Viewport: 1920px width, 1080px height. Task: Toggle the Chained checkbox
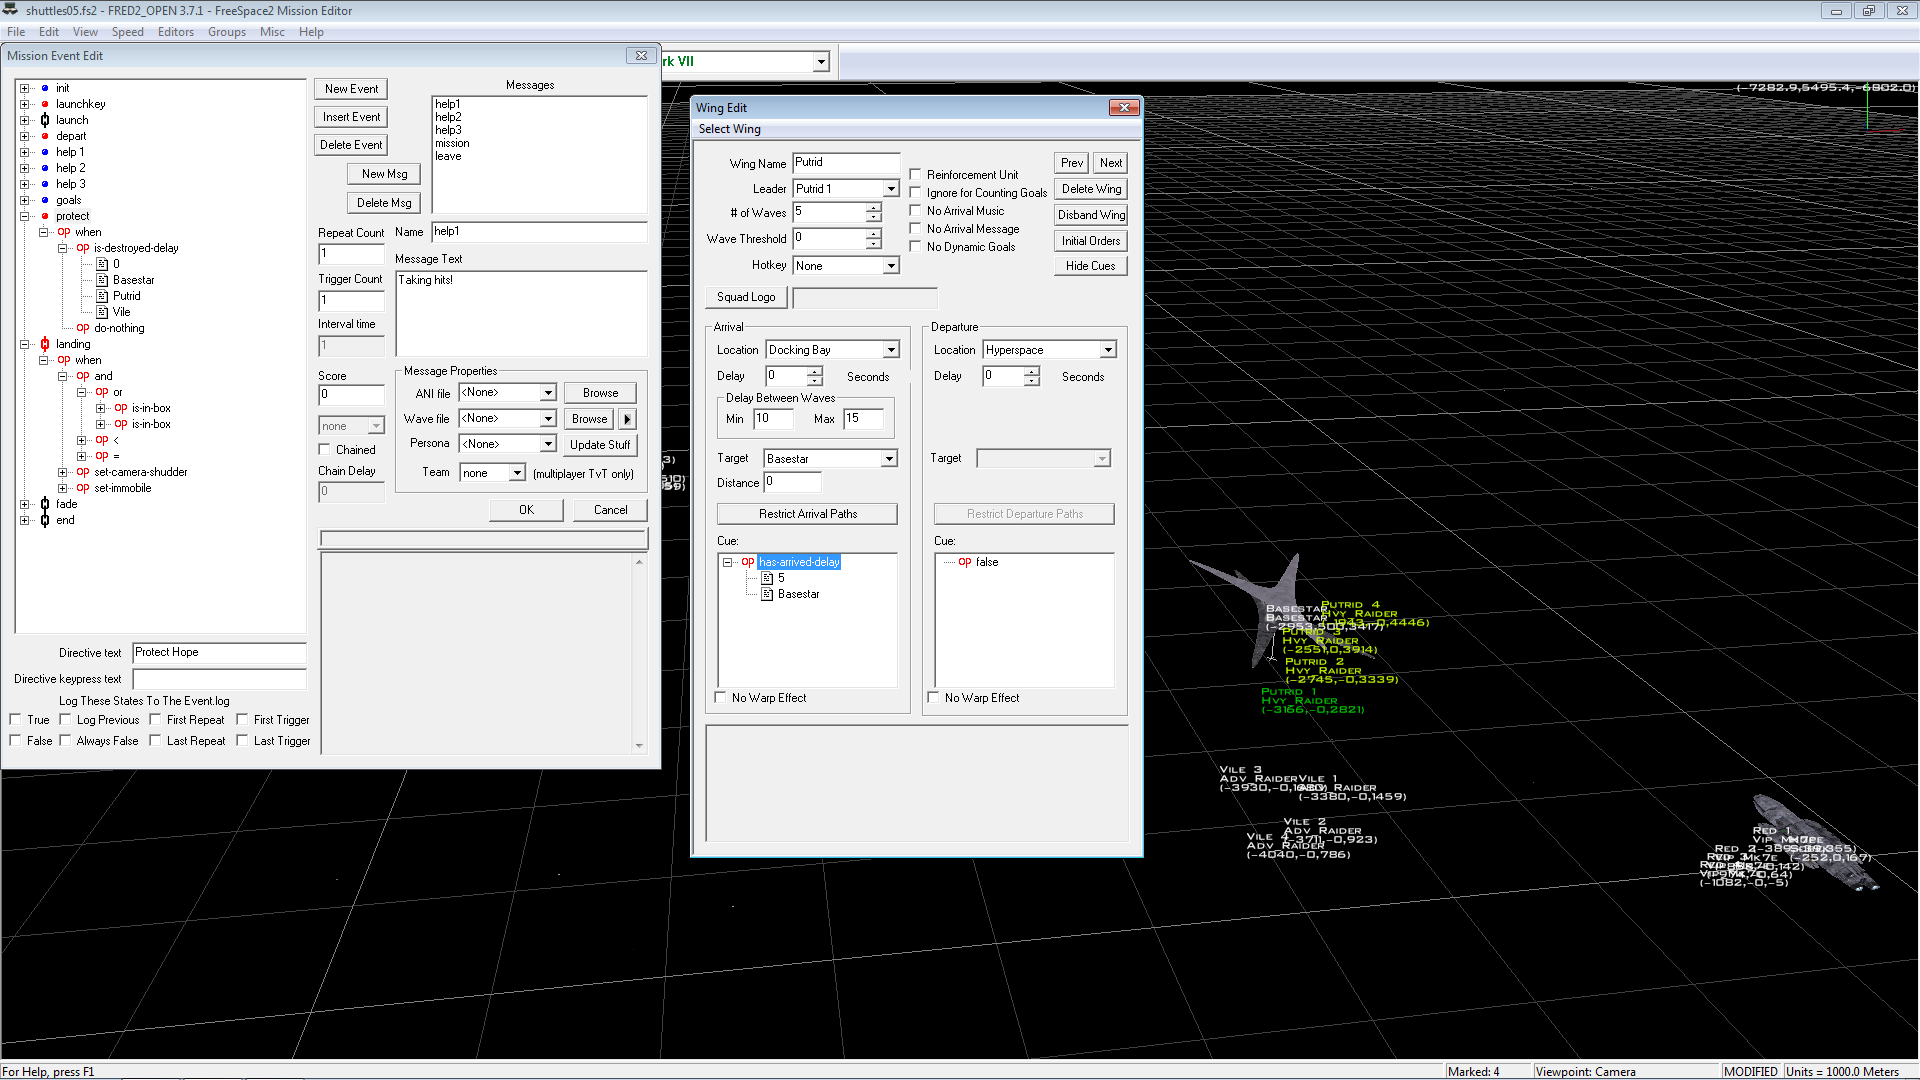(x=324, y=449)
